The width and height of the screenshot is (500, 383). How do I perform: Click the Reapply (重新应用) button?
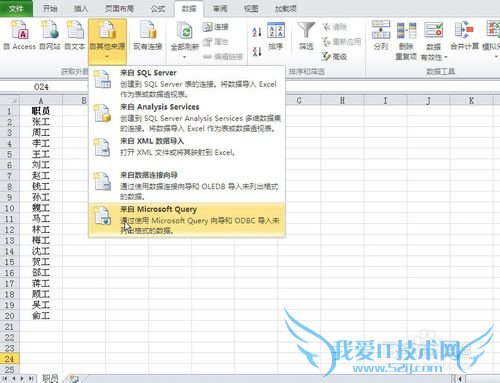341,42
